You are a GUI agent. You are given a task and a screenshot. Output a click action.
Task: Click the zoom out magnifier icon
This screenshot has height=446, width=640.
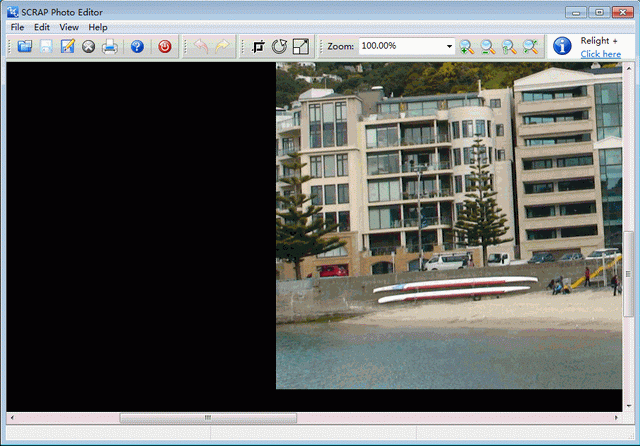tap(488, 47)
